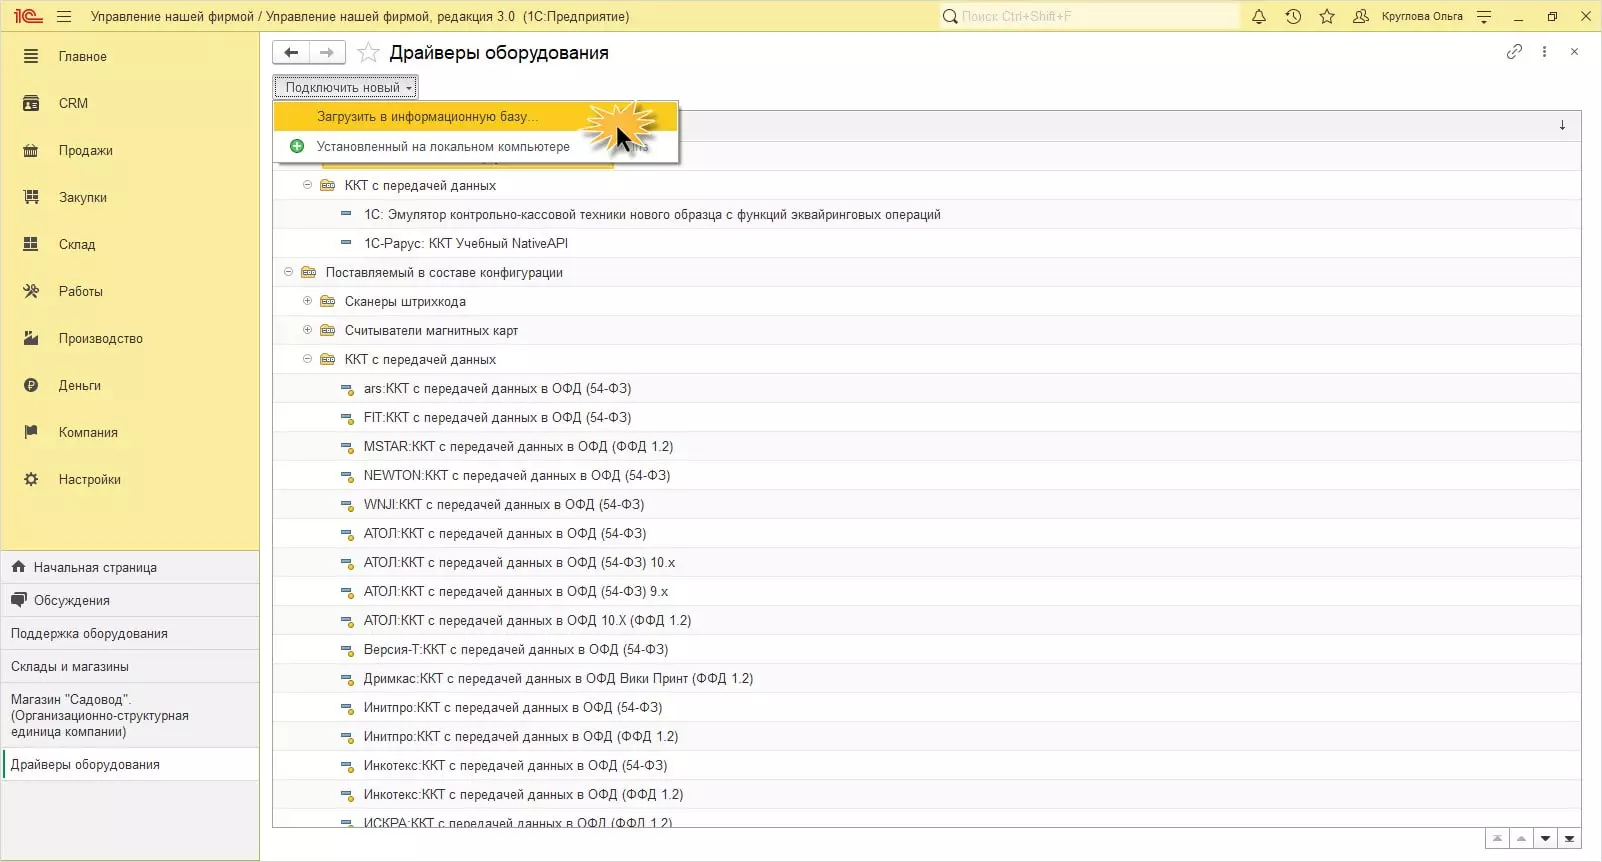Select FIT:ККТ с передачей данных в ОФД row
Image resolution: width=1602 pixels, height=862 pixels.
927,417
